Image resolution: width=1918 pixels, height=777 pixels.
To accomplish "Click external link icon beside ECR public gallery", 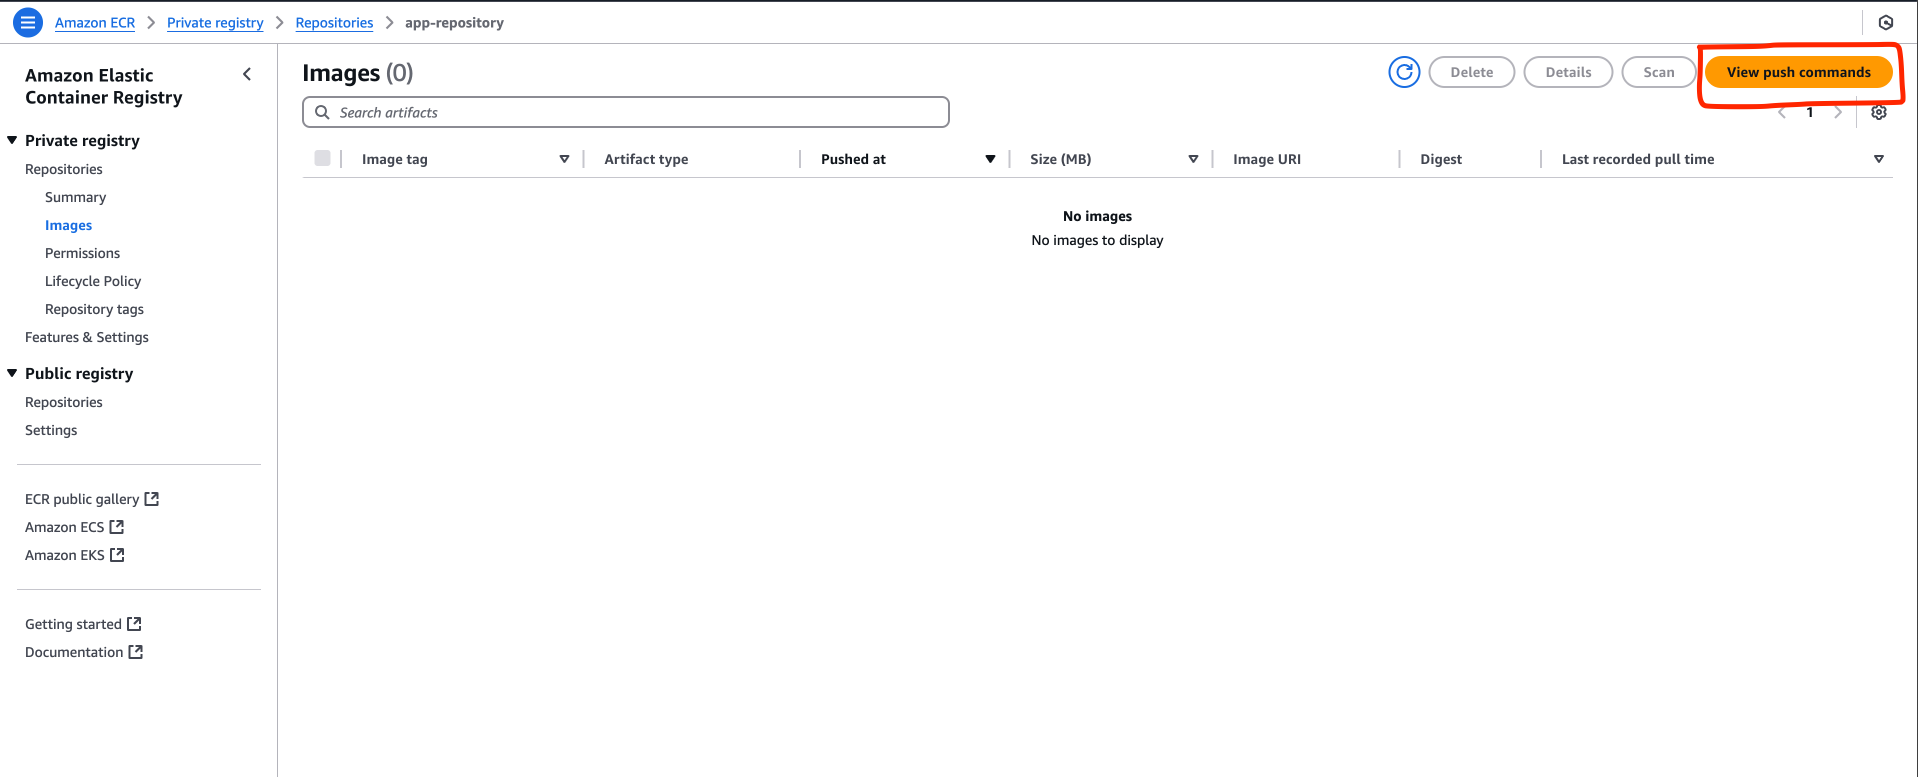I will (152, 498).
